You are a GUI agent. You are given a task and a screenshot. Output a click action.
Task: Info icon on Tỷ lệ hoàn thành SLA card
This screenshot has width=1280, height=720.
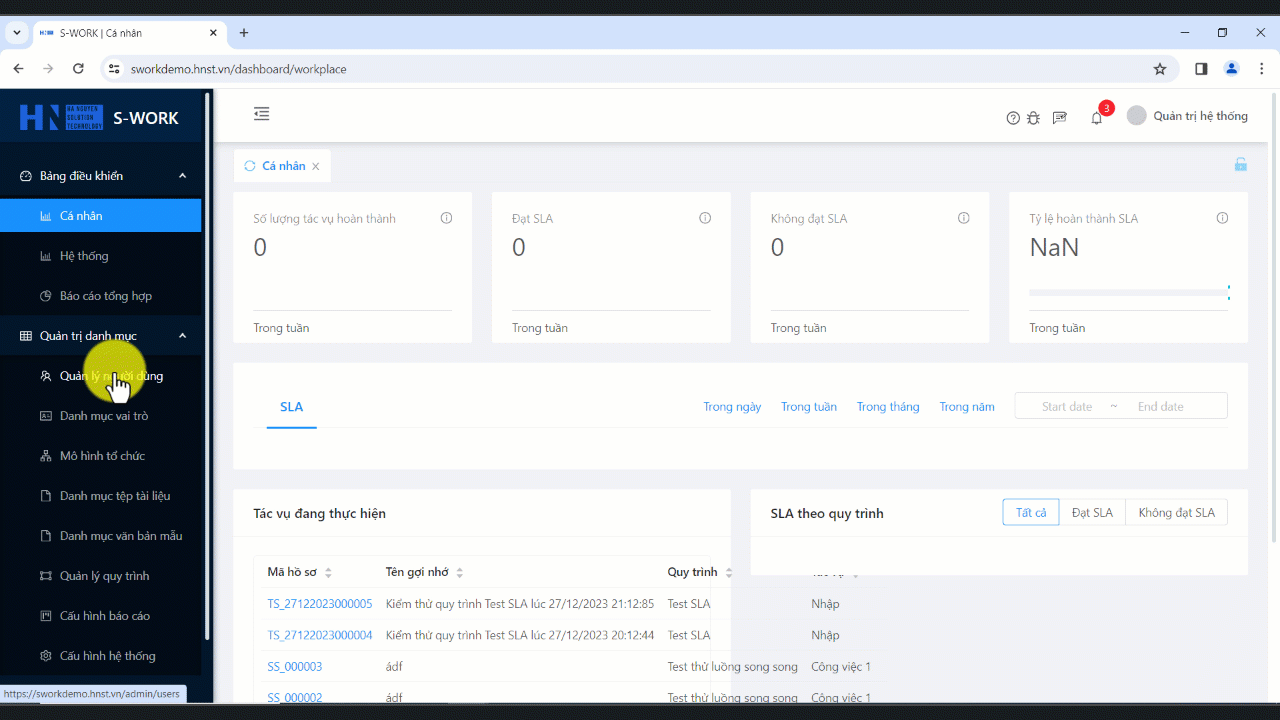tap(1222, 218)
